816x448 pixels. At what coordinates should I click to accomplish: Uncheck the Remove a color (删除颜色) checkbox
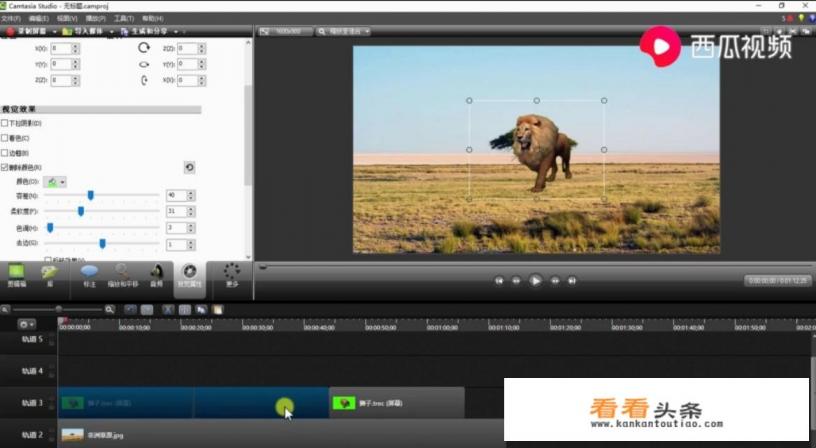click(5, 168)
